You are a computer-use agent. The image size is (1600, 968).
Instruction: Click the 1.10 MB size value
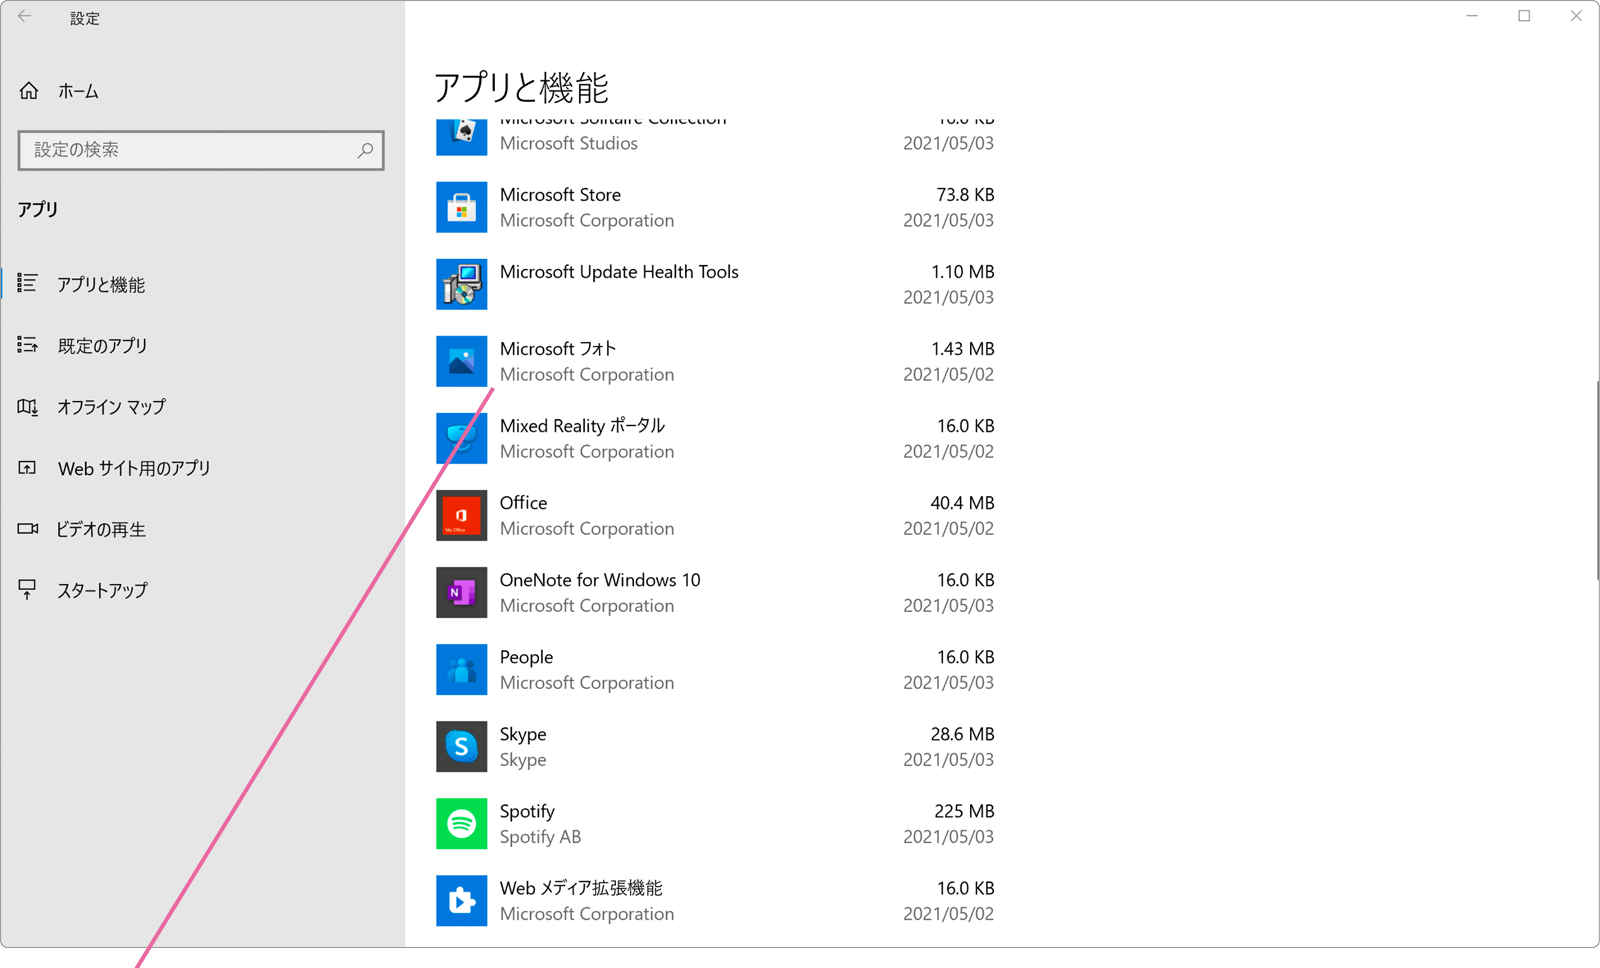[x=962, y=272]
